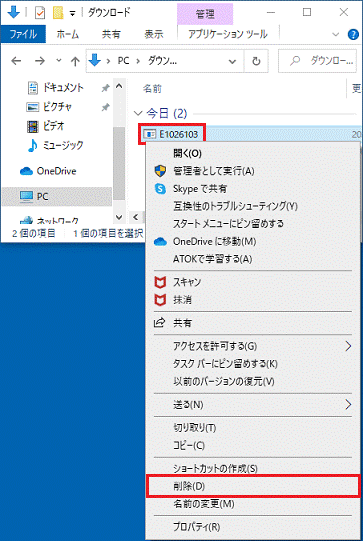Choose プロパティ(R) from the menu

pos(253,527)
